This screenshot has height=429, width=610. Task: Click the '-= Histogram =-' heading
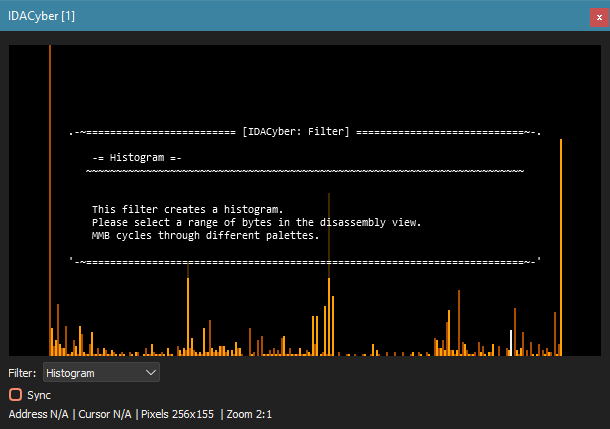[137, 158]
